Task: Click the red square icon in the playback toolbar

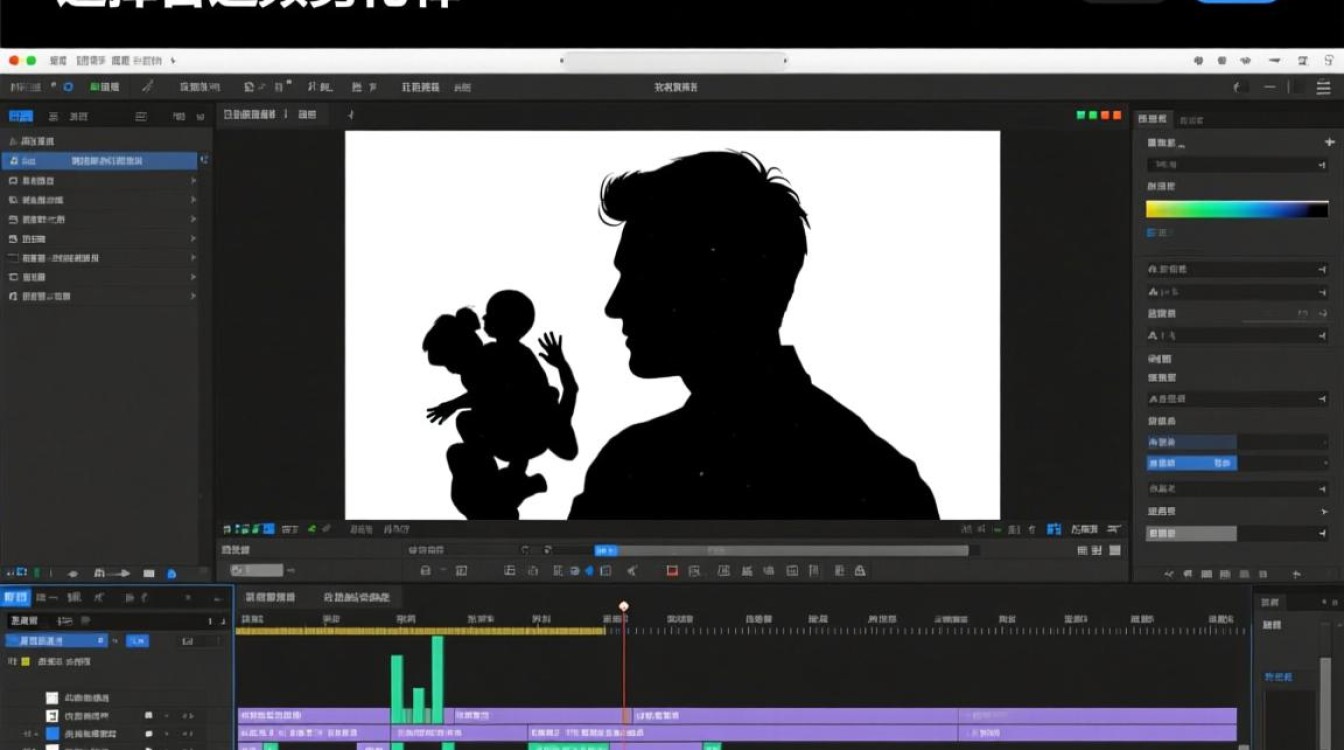Action: (x=672, y=571)
